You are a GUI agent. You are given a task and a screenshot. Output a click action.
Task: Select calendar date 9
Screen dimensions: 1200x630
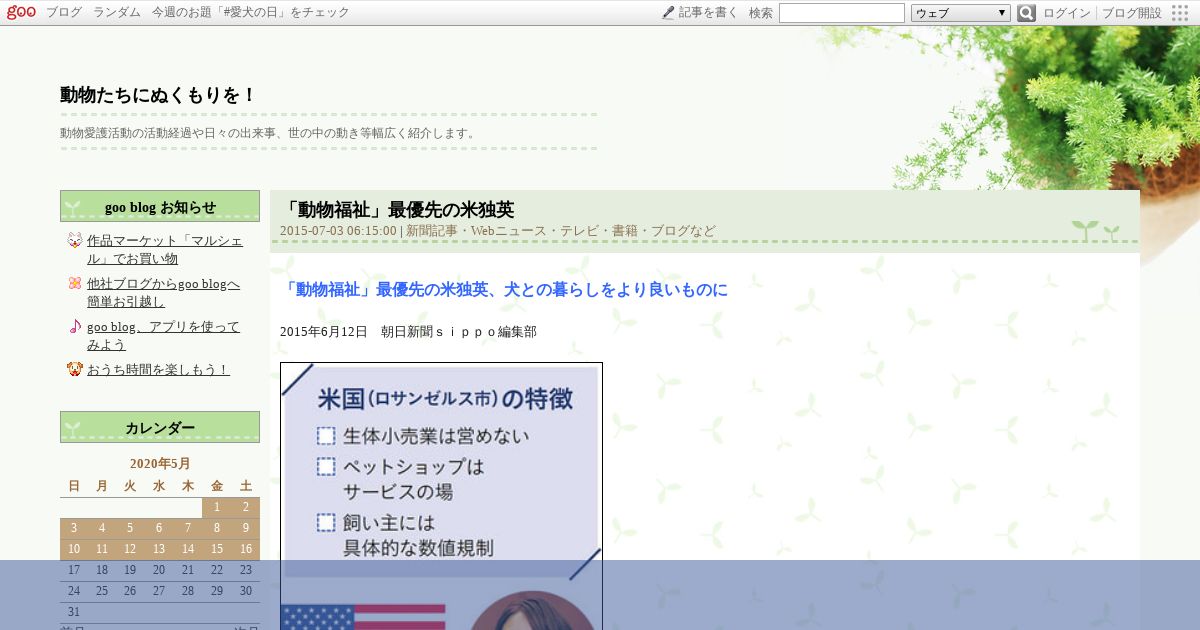click(x=245, y=528)
